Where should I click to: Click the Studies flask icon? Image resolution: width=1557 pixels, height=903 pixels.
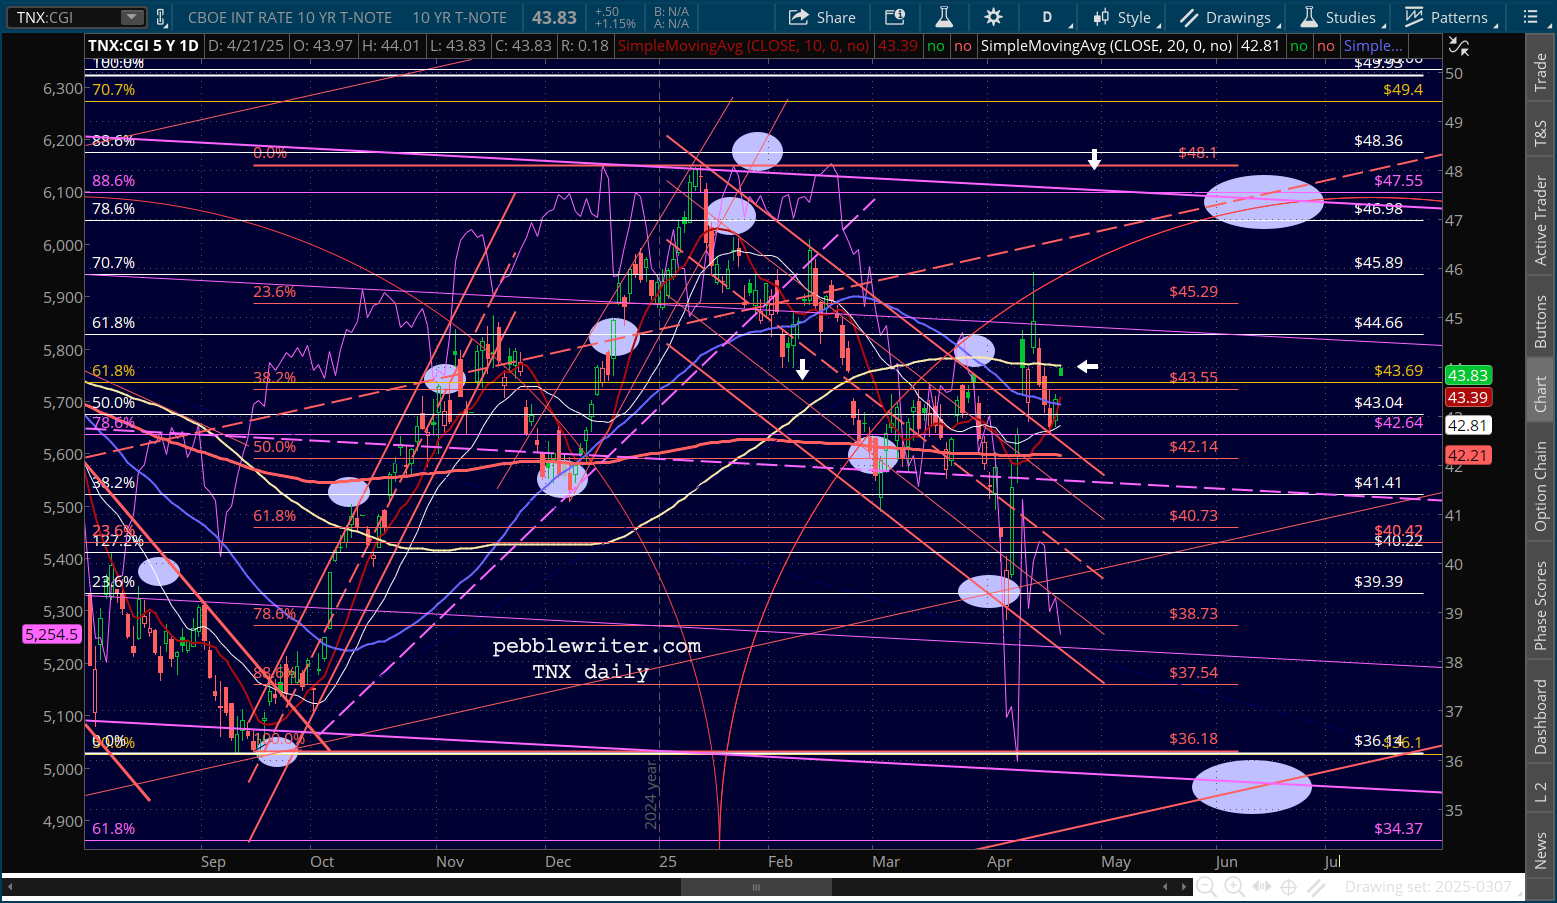1309,17
